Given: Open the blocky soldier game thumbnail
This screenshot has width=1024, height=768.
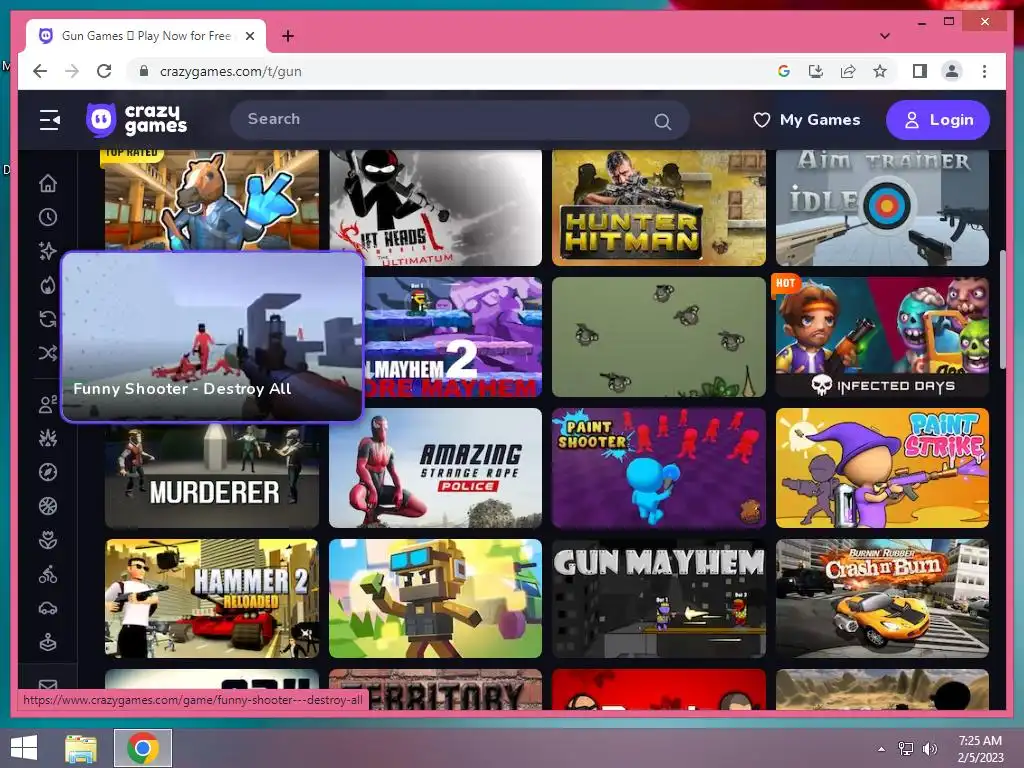Looking at the screenshot, I should pos(436,598).
